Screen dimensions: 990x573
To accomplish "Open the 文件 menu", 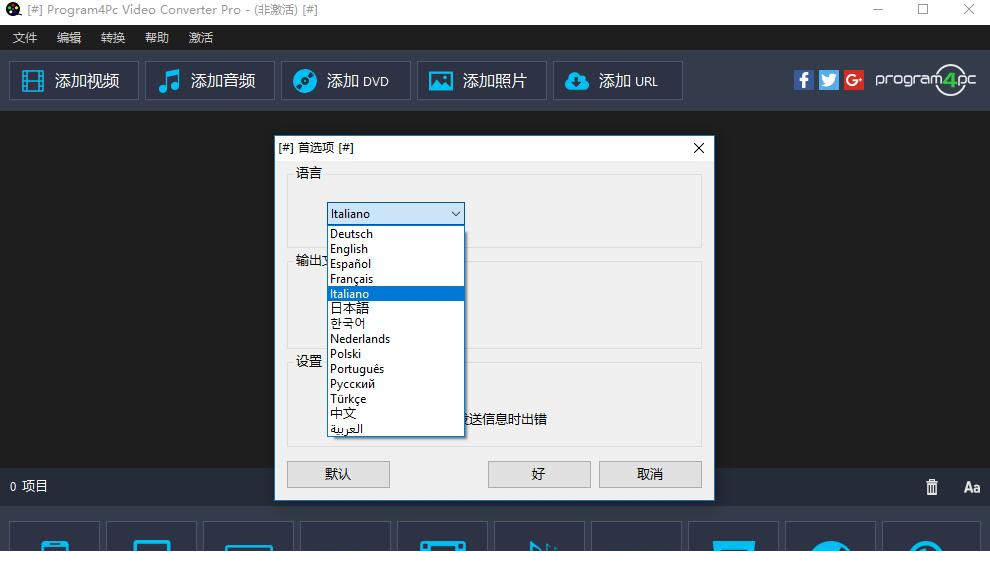I will (x=25, y=38).
